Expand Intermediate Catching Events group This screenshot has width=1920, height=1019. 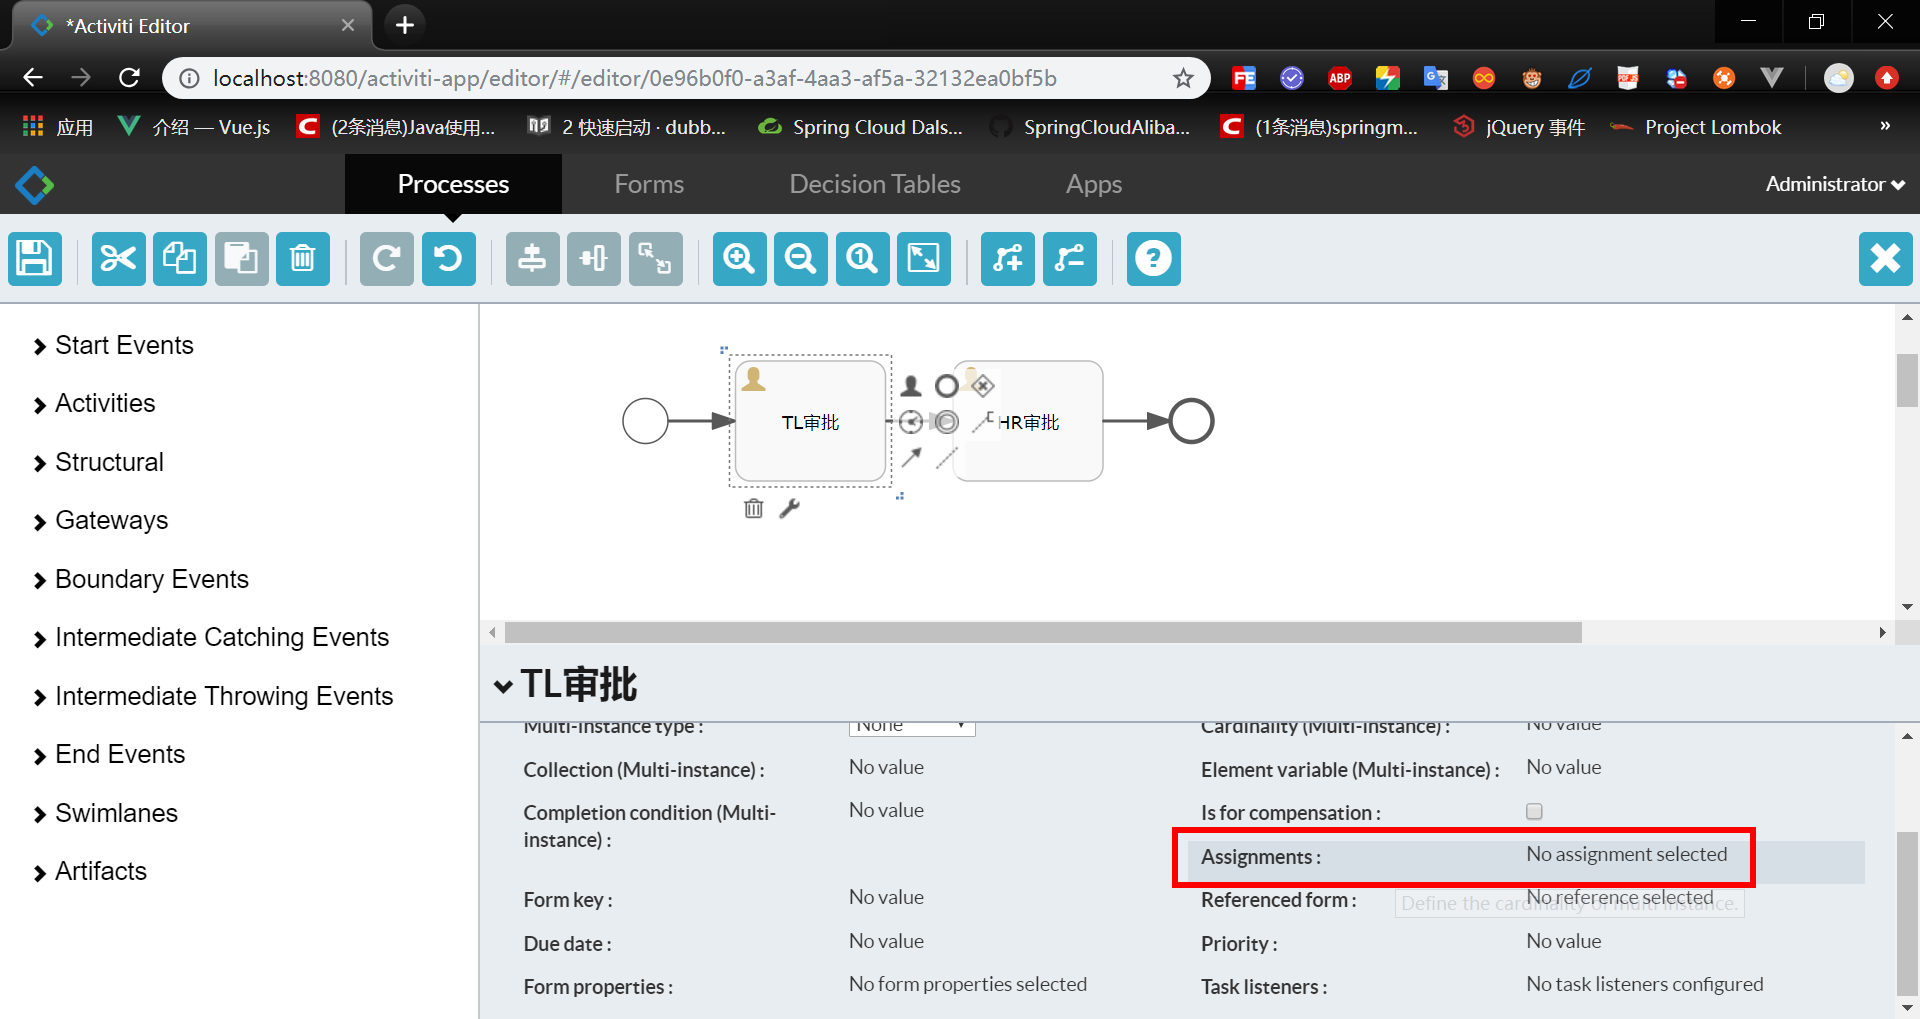[x=210, y=637]
